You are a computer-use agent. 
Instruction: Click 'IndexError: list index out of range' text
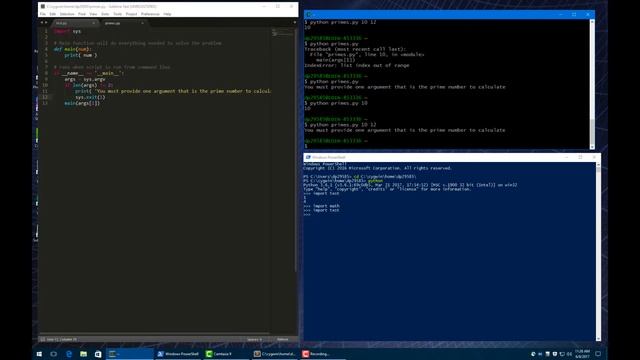pos(357,65)
